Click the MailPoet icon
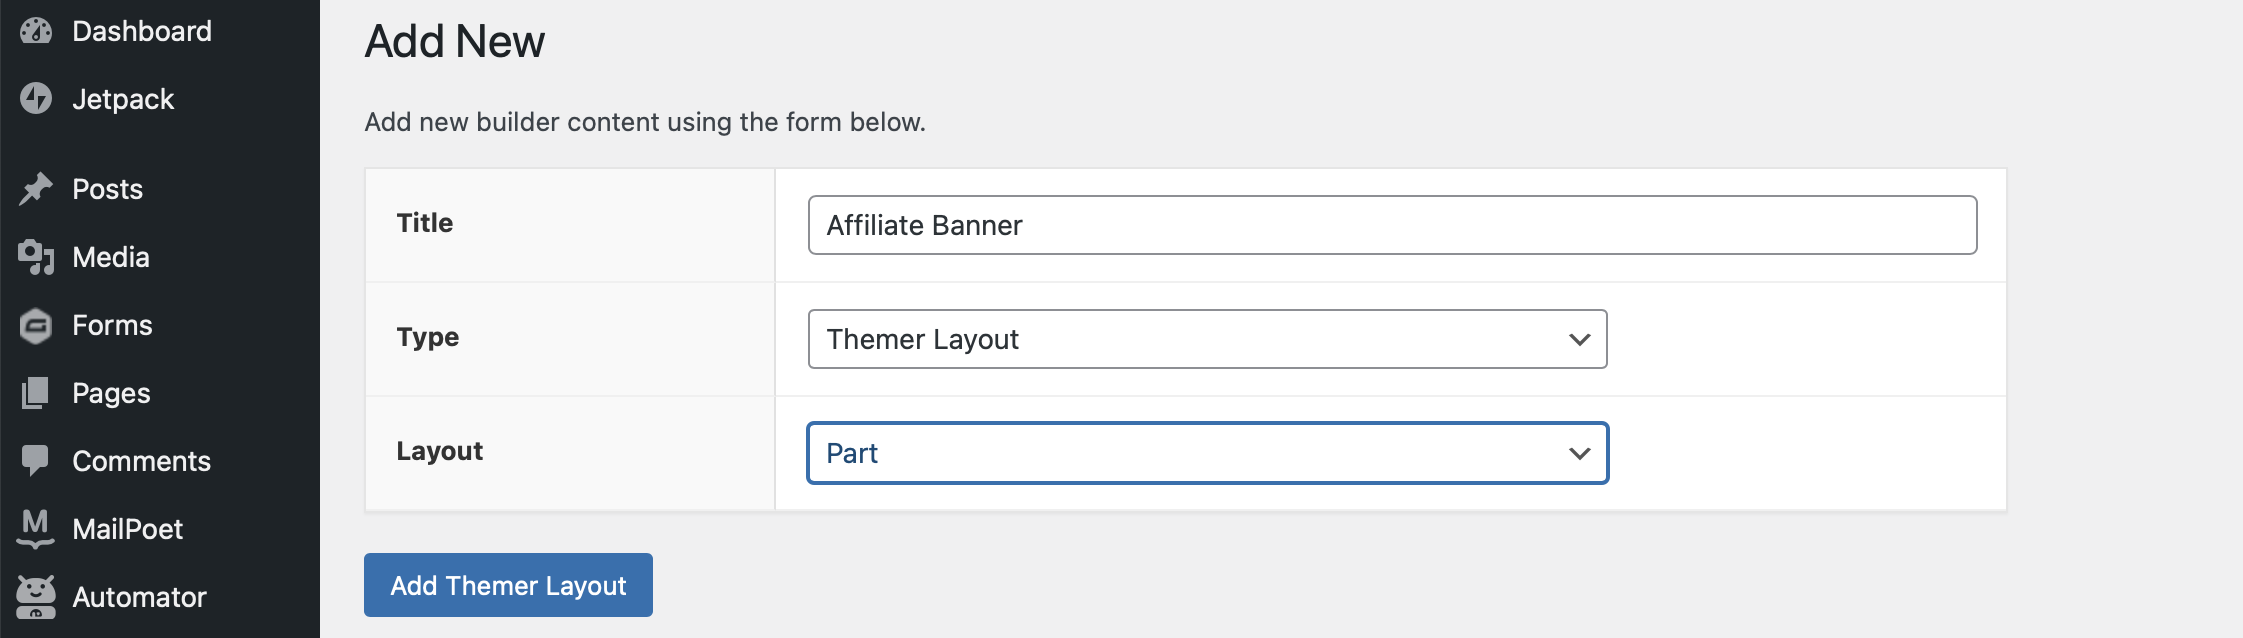The height and width of the screenshot is (638, 2243). click(x=36, y=528)
